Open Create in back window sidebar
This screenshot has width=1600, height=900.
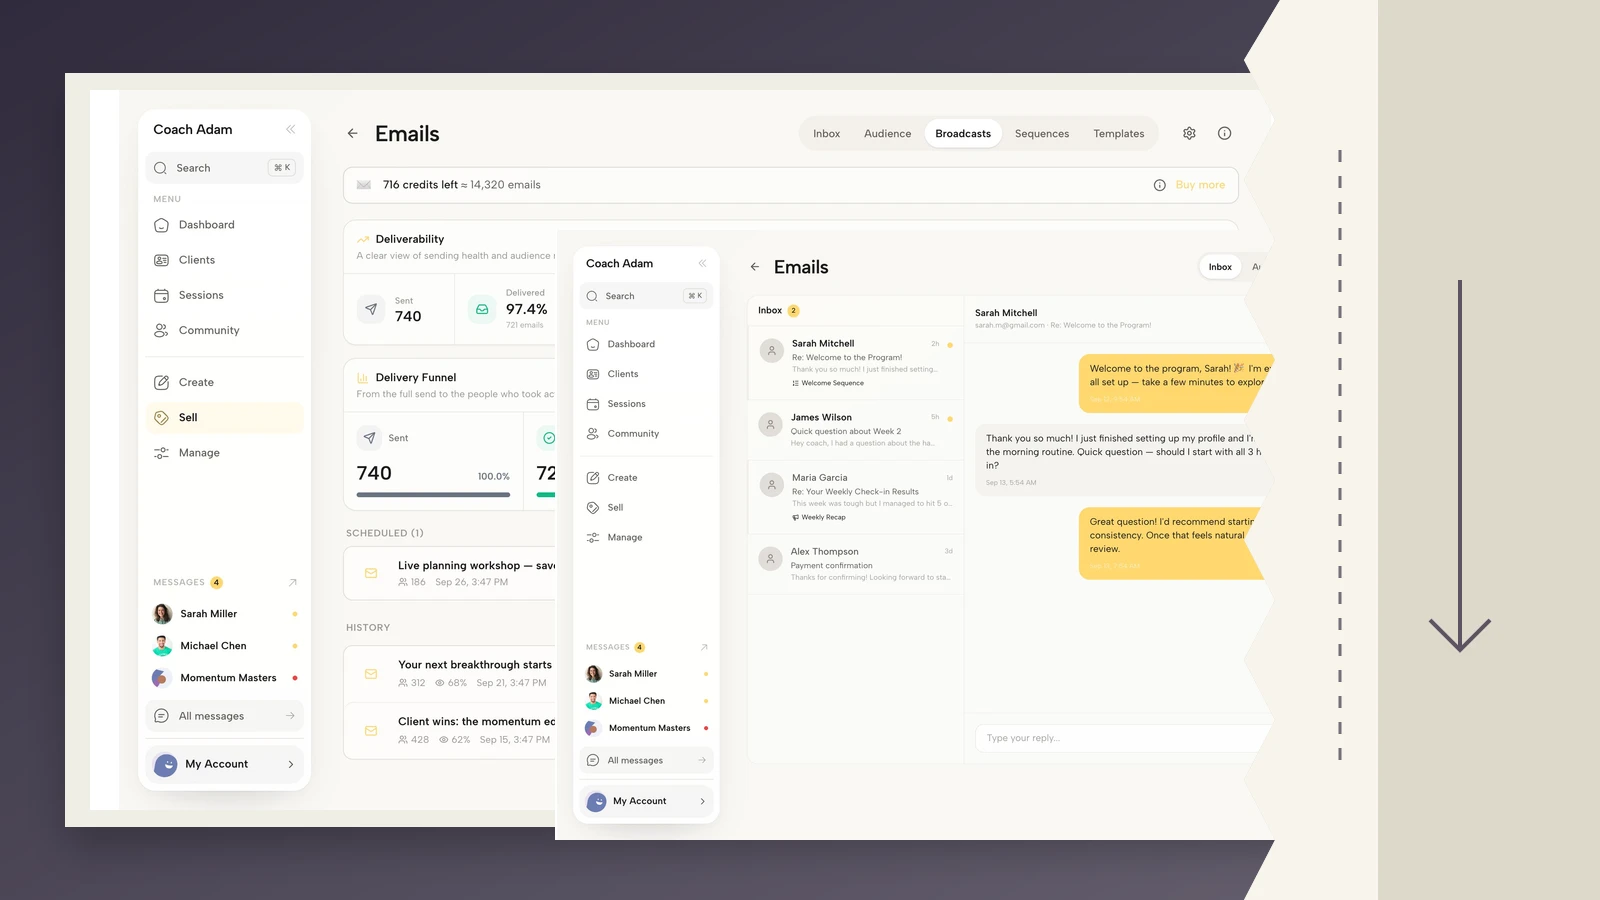click(x=225, y=382)
